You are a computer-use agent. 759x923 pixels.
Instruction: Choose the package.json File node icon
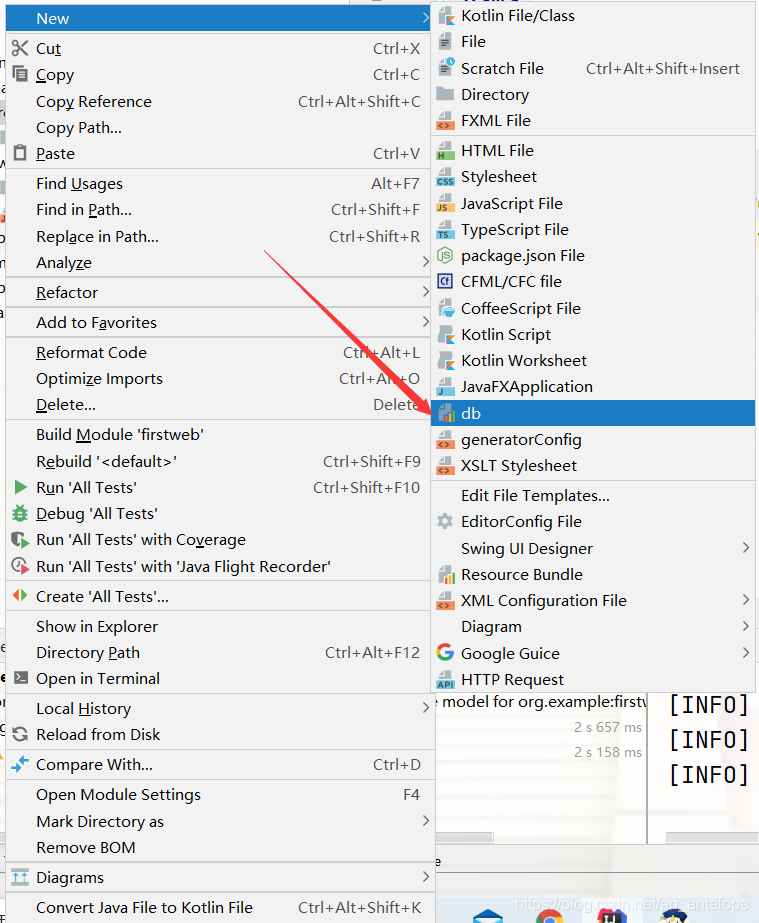click(446, 255)
